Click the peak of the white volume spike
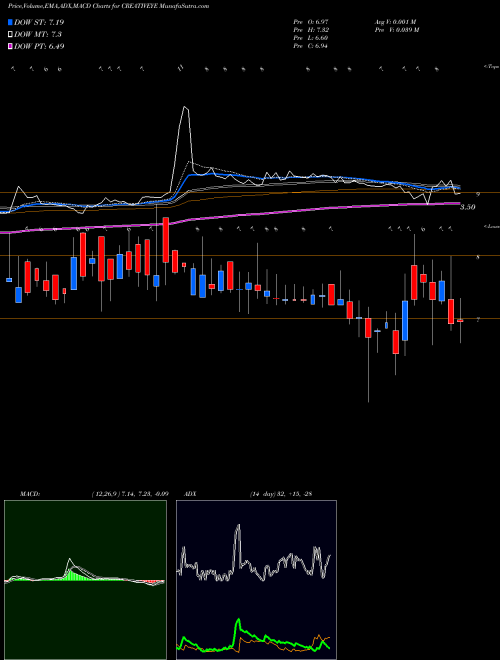This screenshot has width=500, height=660. point(185,108)
